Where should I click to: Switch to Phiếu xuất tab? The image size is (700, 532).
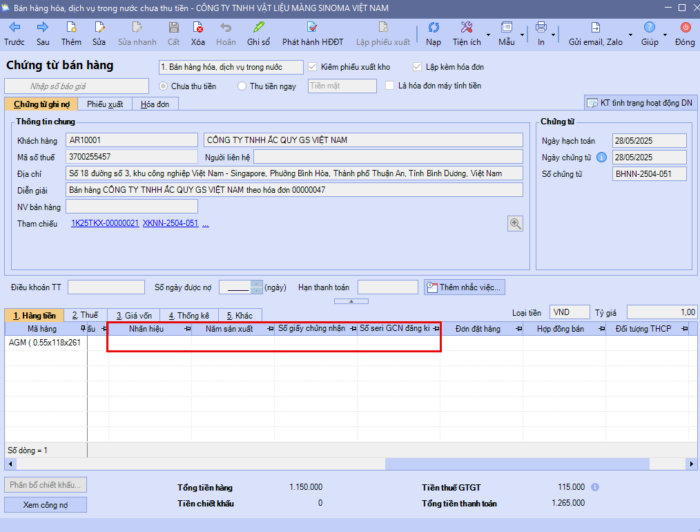point(105,104)
